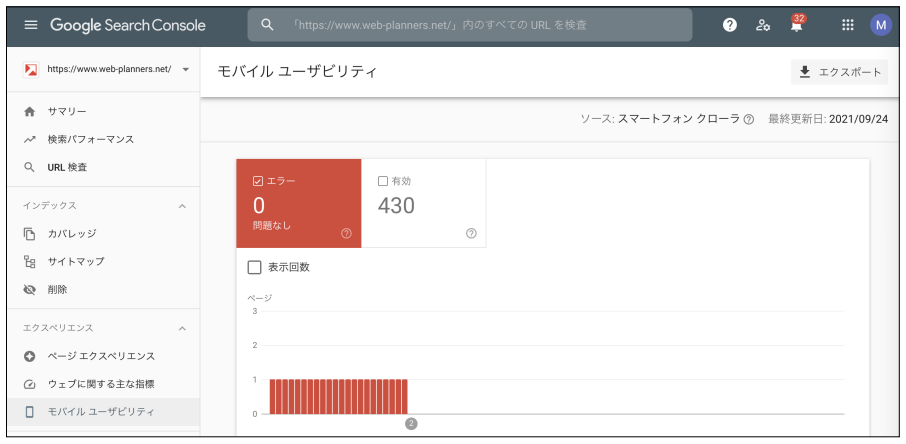Go to 検索パフォーマンス in sidebar

[90, 139]
